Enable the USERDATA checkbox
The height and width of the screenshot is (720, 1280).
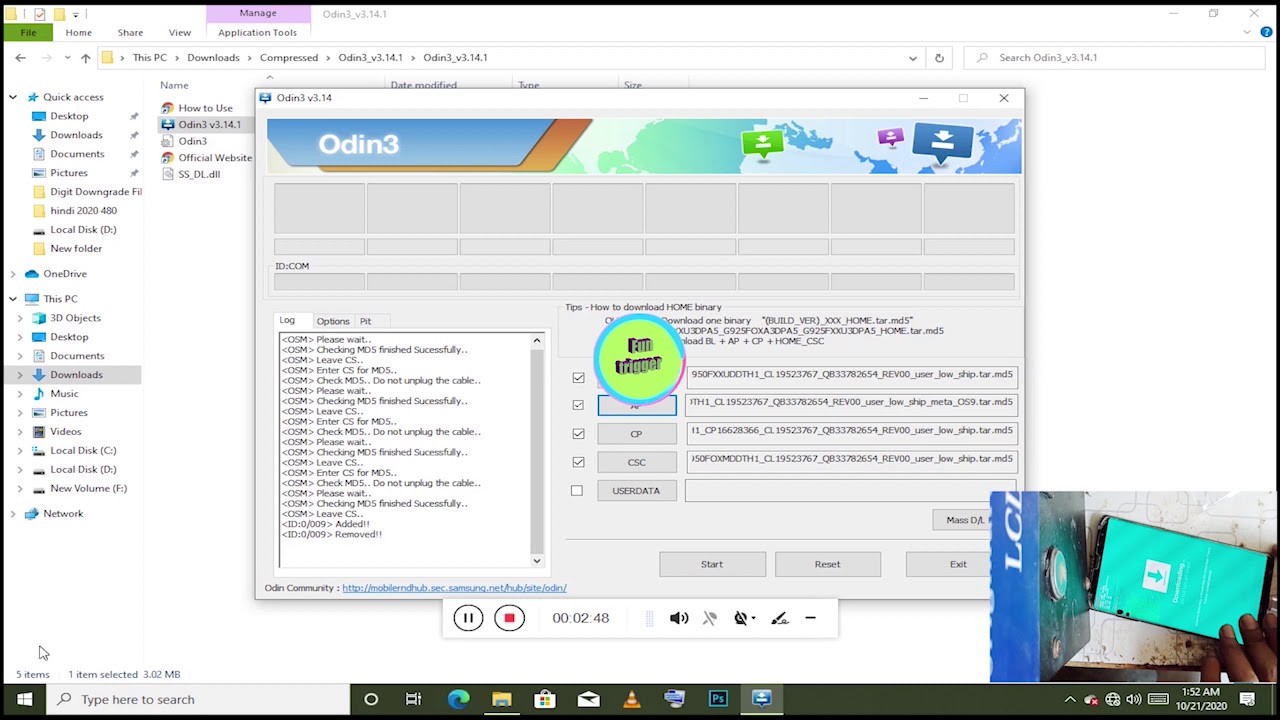tap(577, 490)
